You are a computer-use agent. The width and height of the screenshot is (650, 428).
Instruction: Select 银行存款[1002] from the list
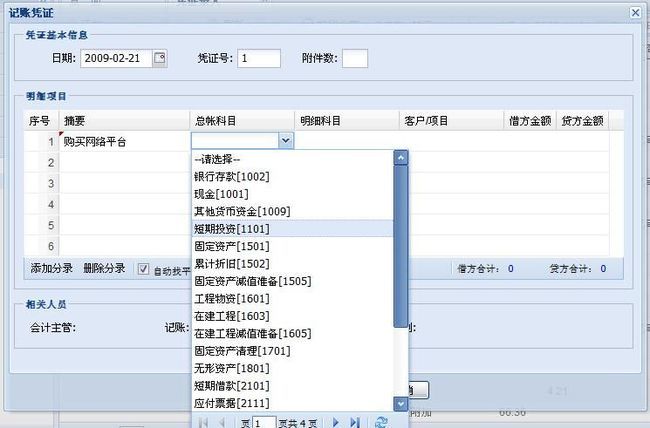(292, 177)
